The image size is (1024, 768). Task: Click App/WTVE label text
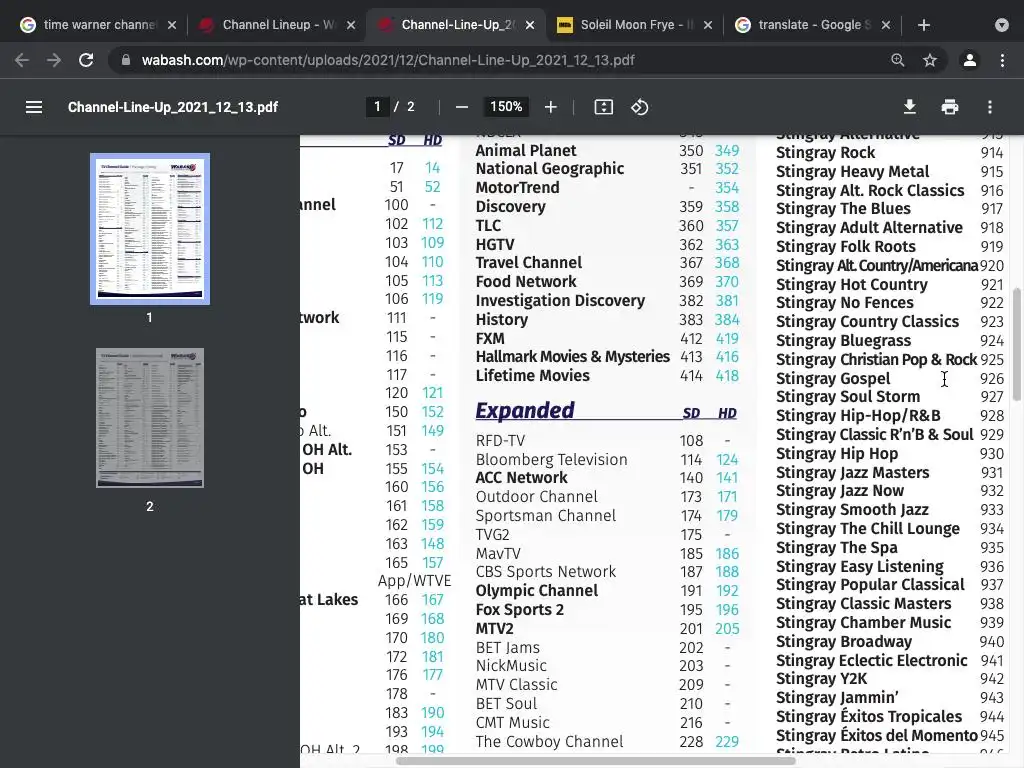point(414,581)
